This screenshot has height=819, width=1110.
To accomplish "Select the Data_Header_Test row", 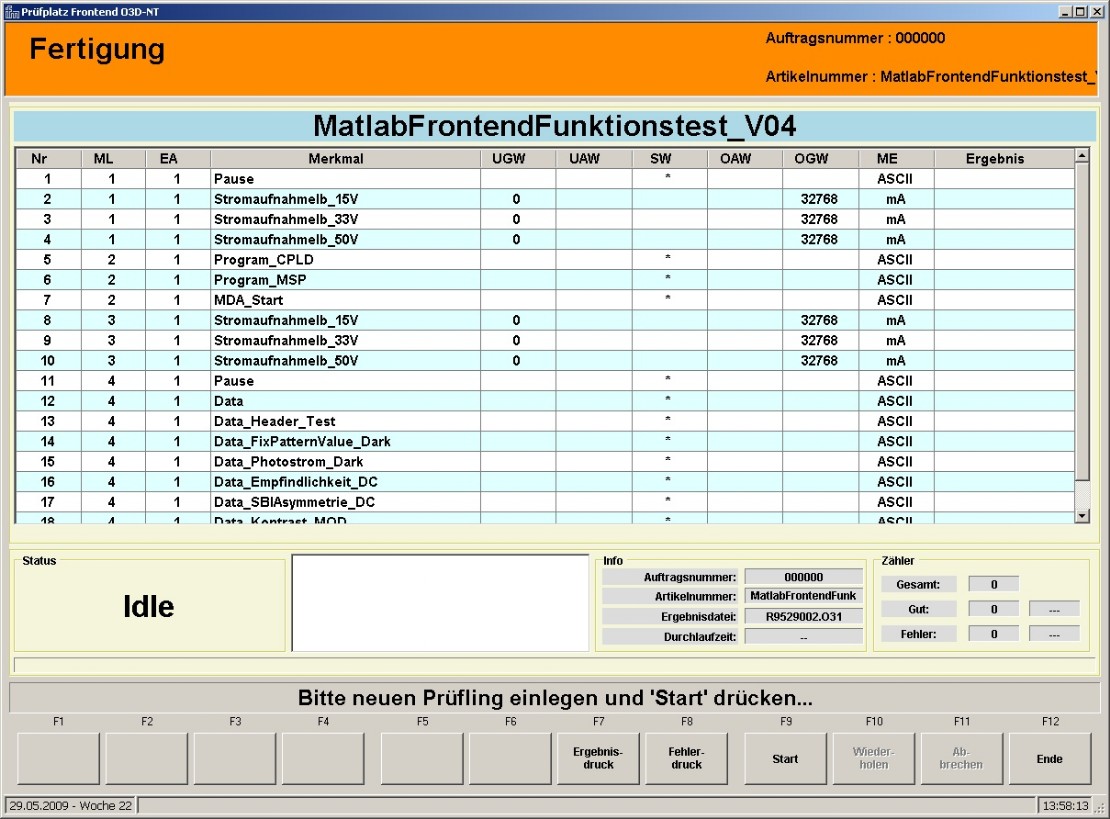I will (544, 421).
